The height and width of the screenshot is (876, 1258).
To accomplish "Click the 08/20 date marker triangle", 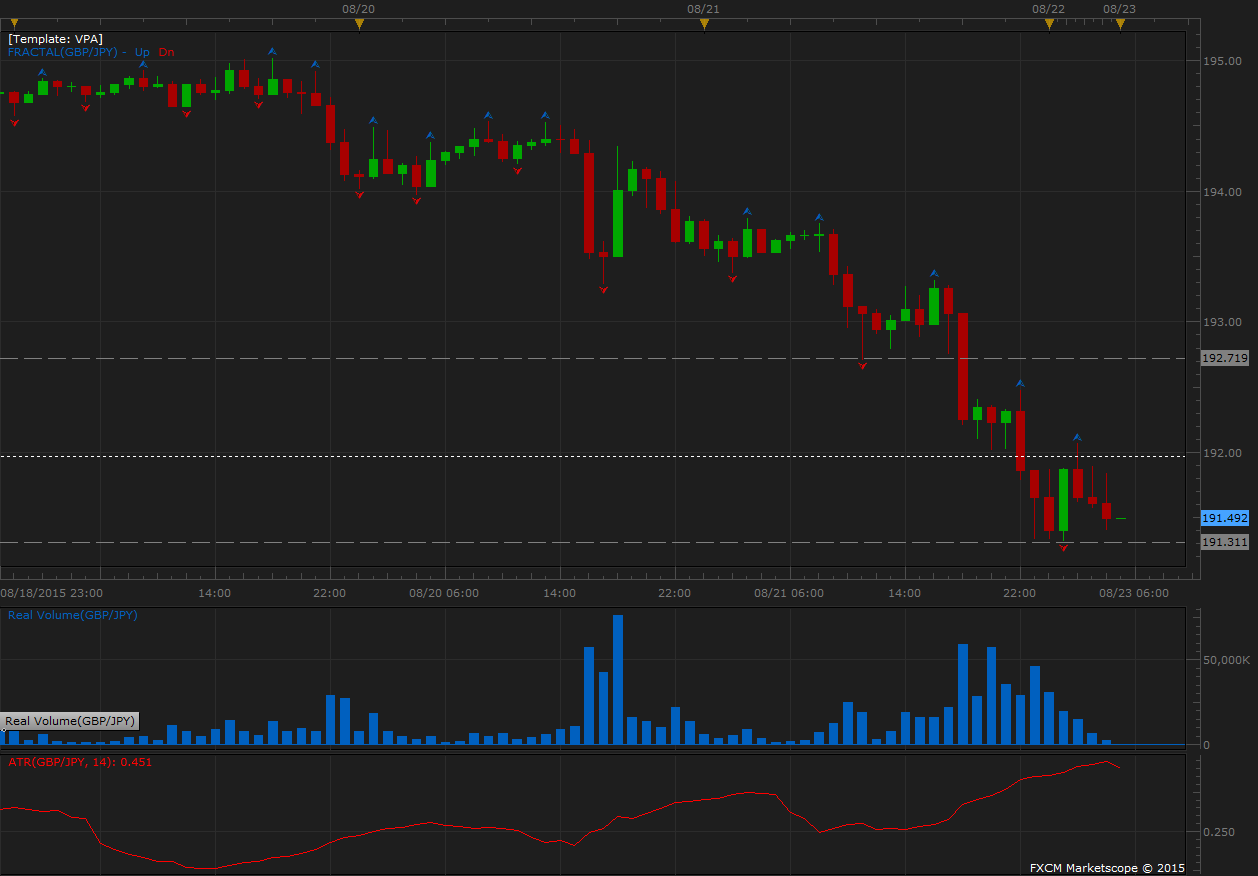I will tap(359, 25).
